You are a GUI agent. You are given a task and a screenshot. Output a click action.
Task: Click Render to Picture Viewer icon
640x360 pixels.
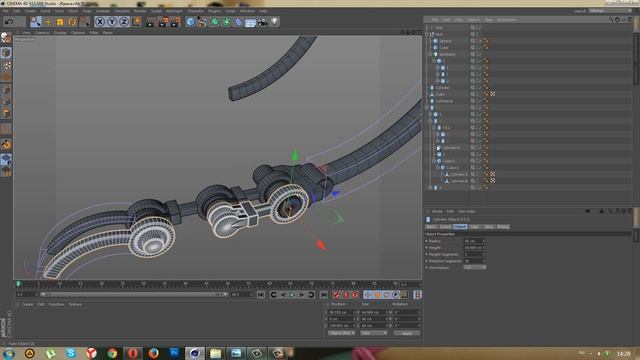coord(163,21)
